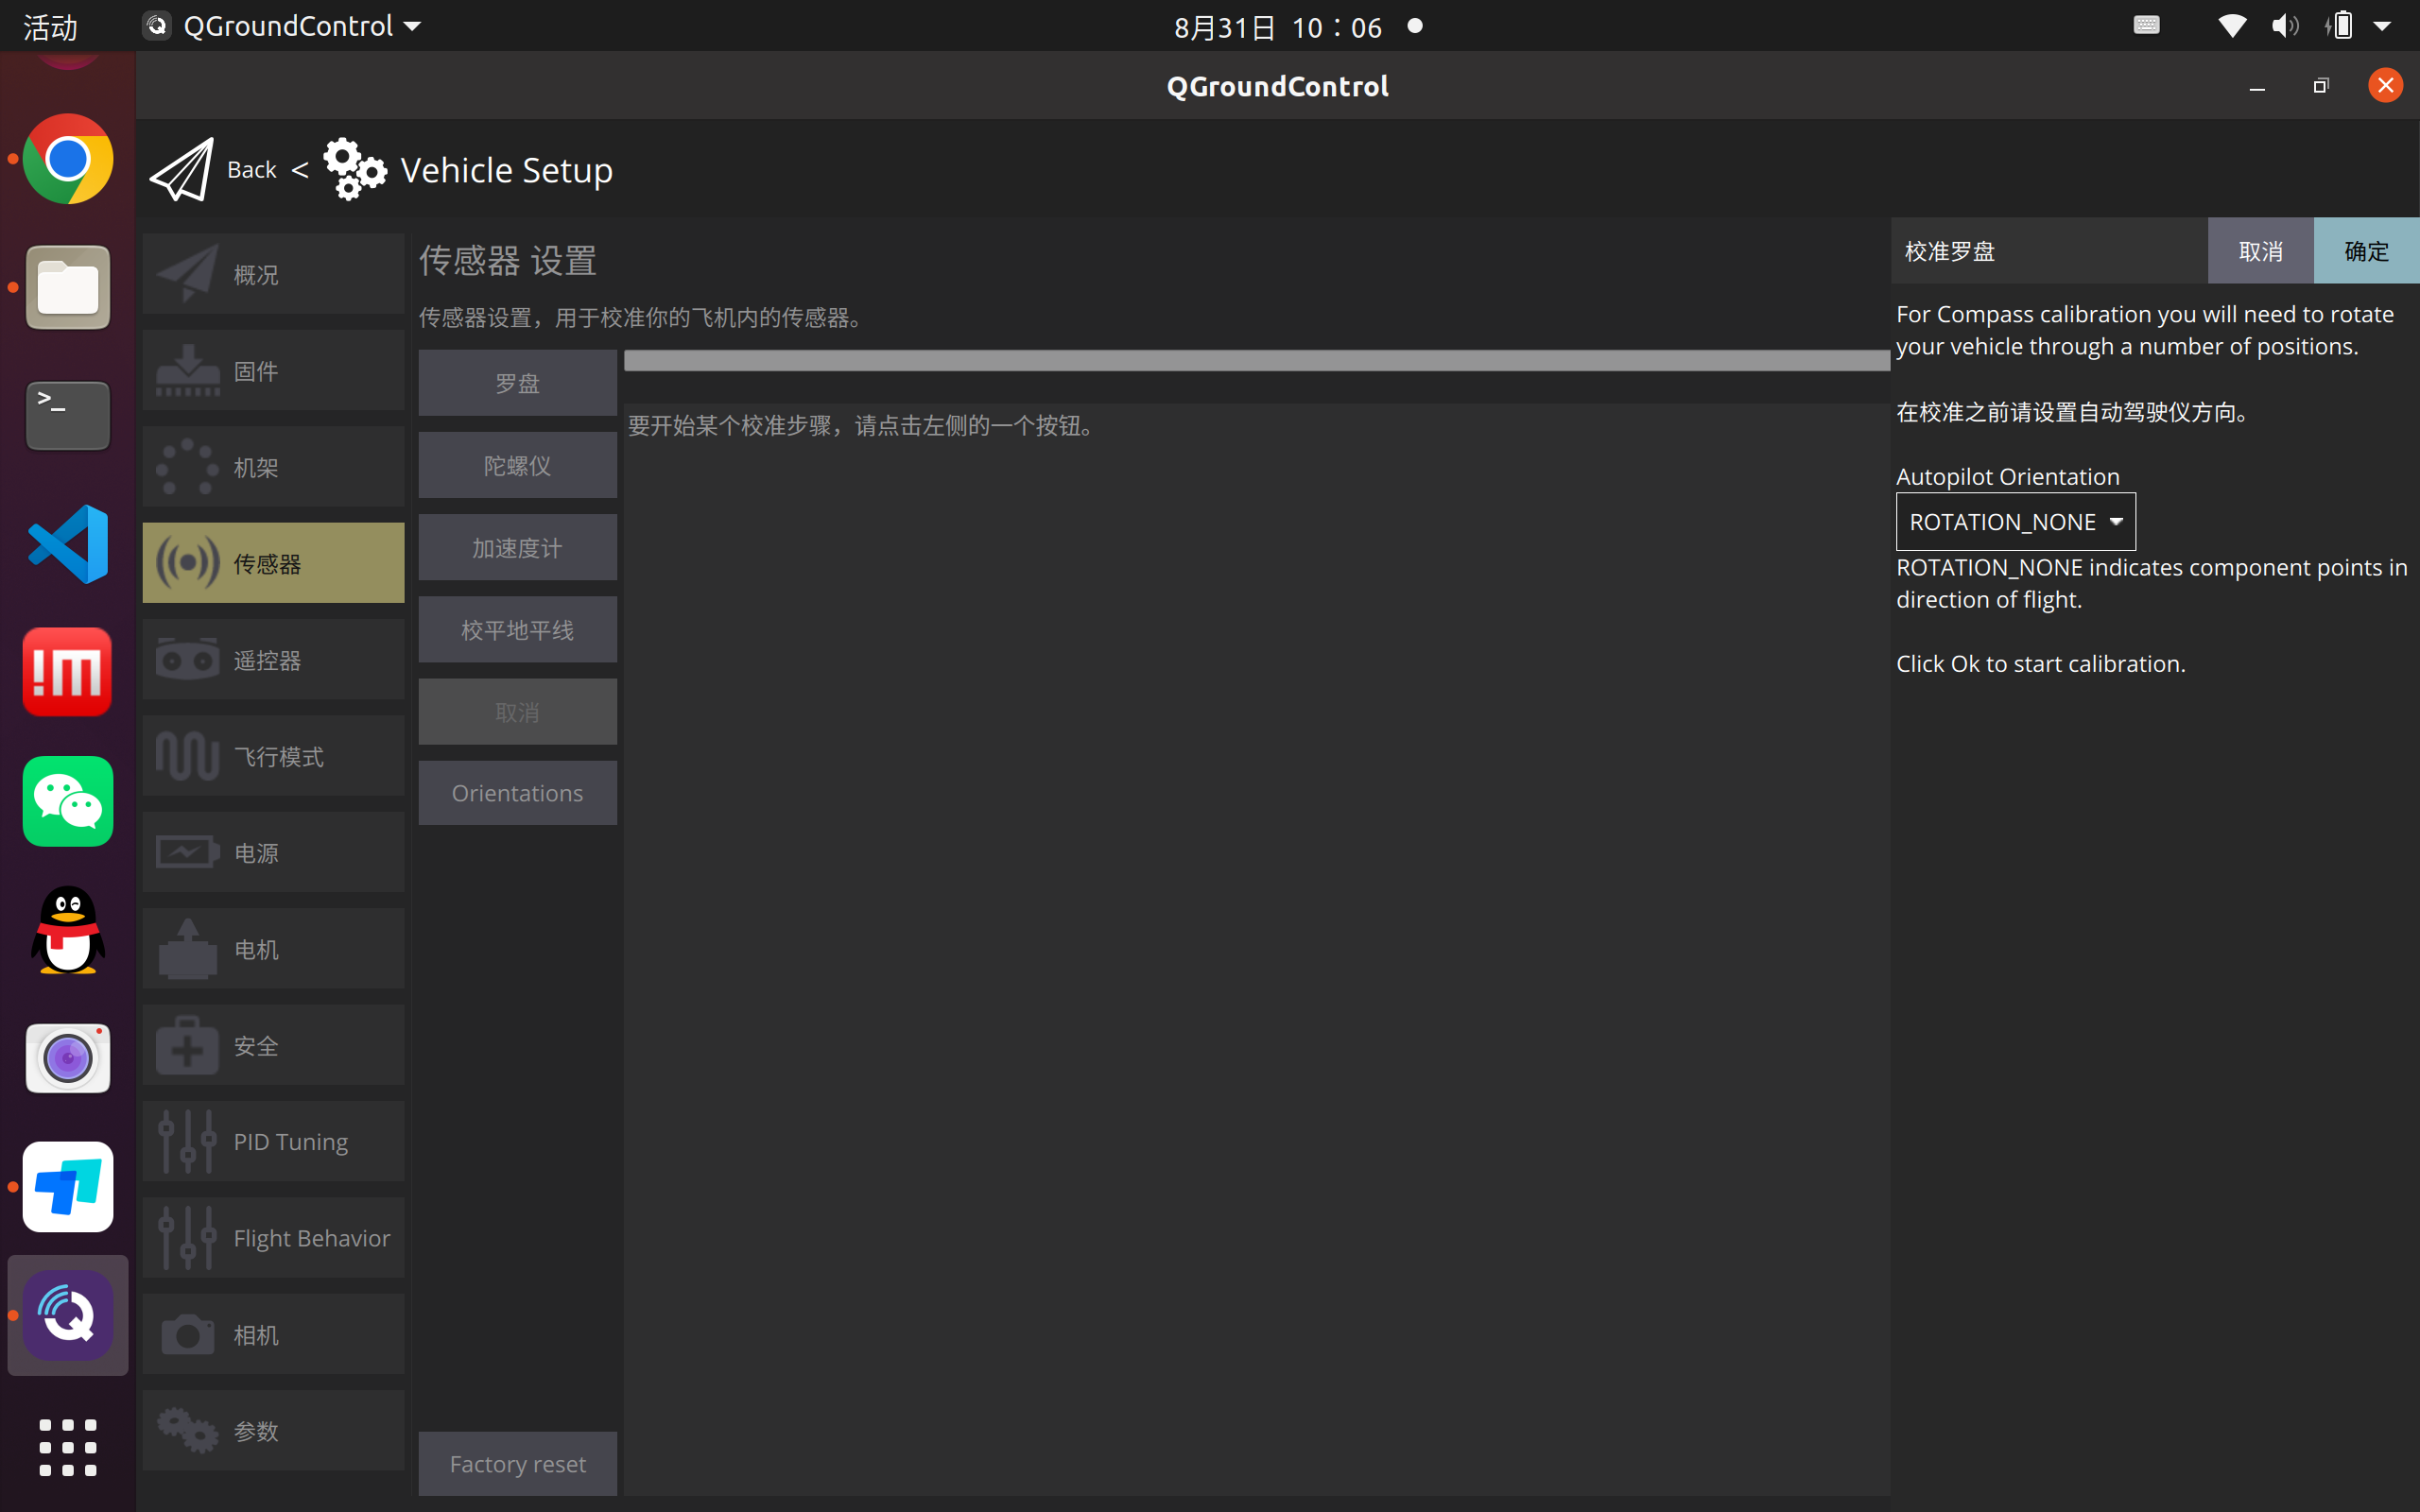2420x1512 pixels.
Task: Open the Motors (电机) sidebar icon
Action: tap(187, 949)
